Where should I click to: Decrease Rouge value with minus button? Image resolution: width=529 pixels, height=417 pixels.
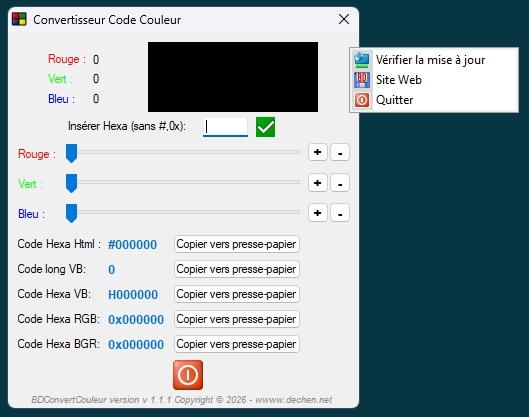pos(340,152)
